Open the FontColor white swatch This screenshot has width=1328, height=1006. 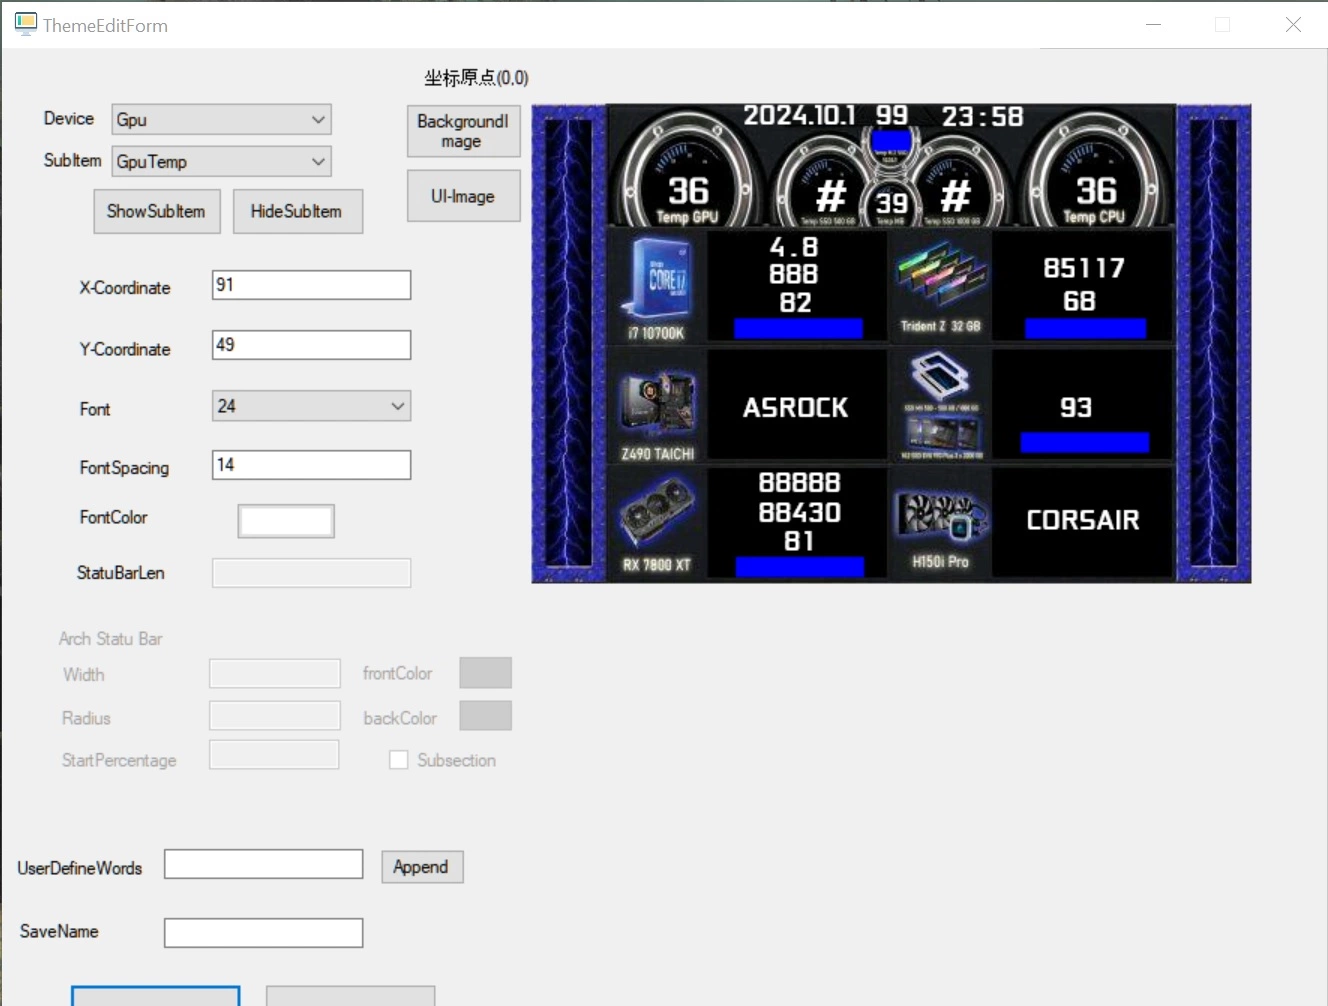(286, 521)
